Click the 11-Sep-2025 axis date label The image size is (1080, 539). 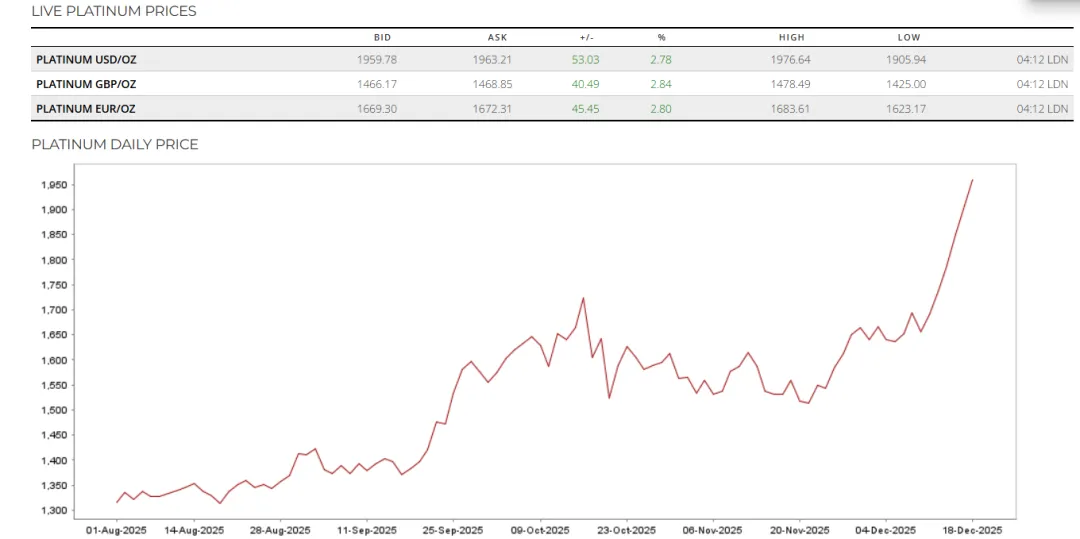366,531
